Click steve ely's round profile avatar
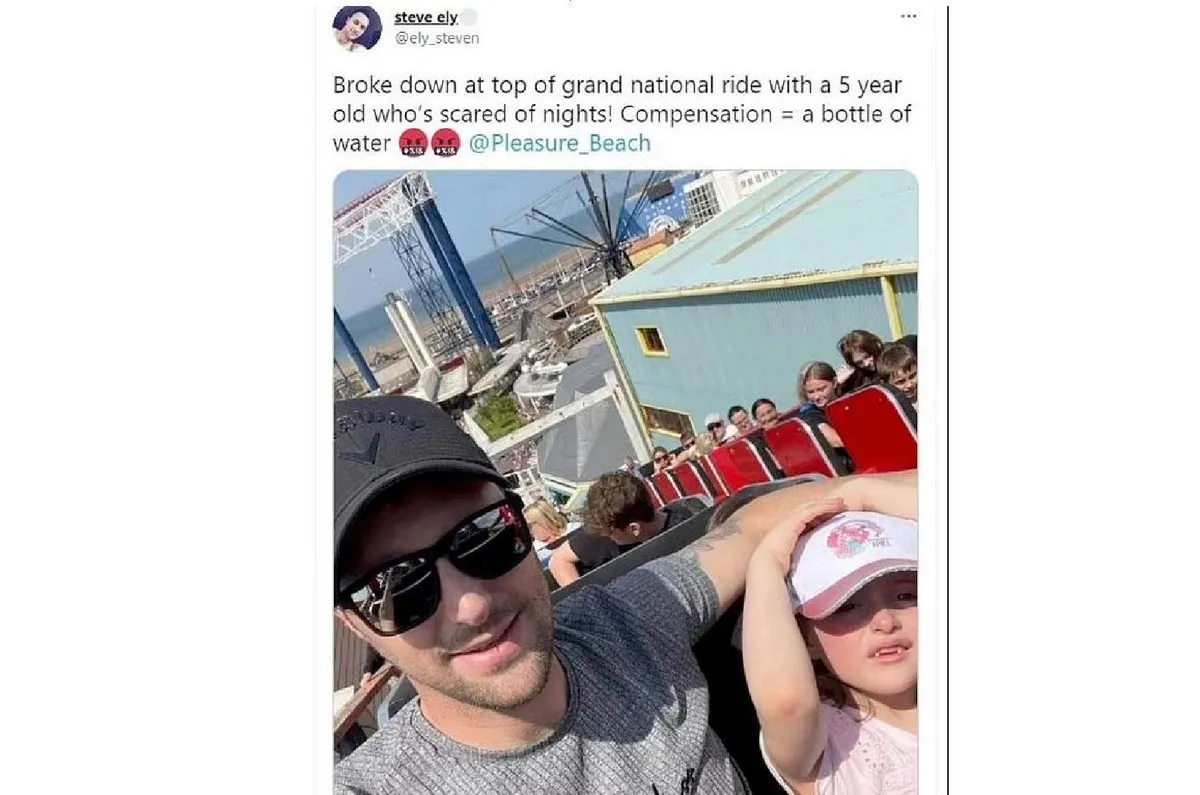This screenshot has height=795, width=1200. [357, 28]
